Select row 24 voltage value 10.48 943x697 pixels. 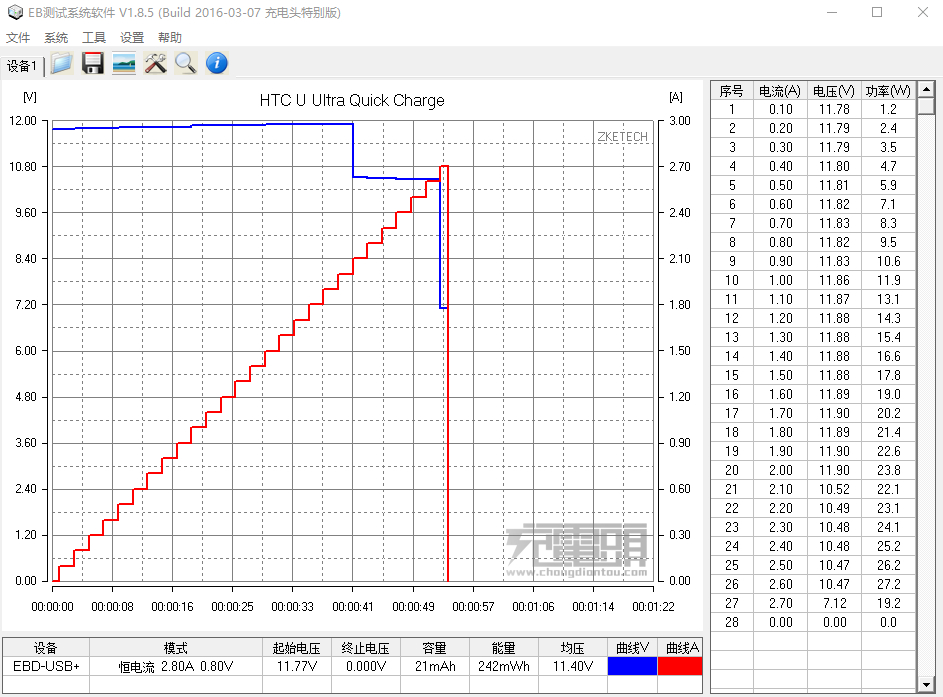834,546
